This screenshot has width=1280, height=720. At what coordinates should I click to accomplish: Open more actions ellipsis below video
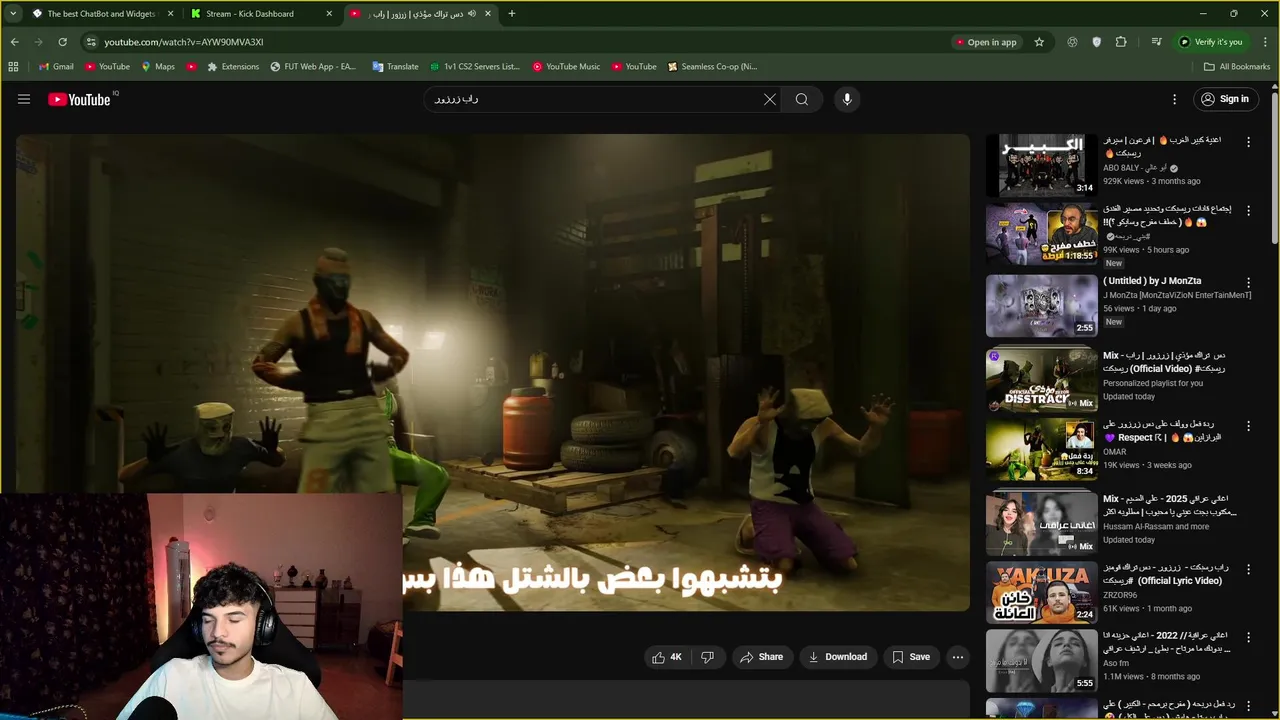(x=958, y=657)
